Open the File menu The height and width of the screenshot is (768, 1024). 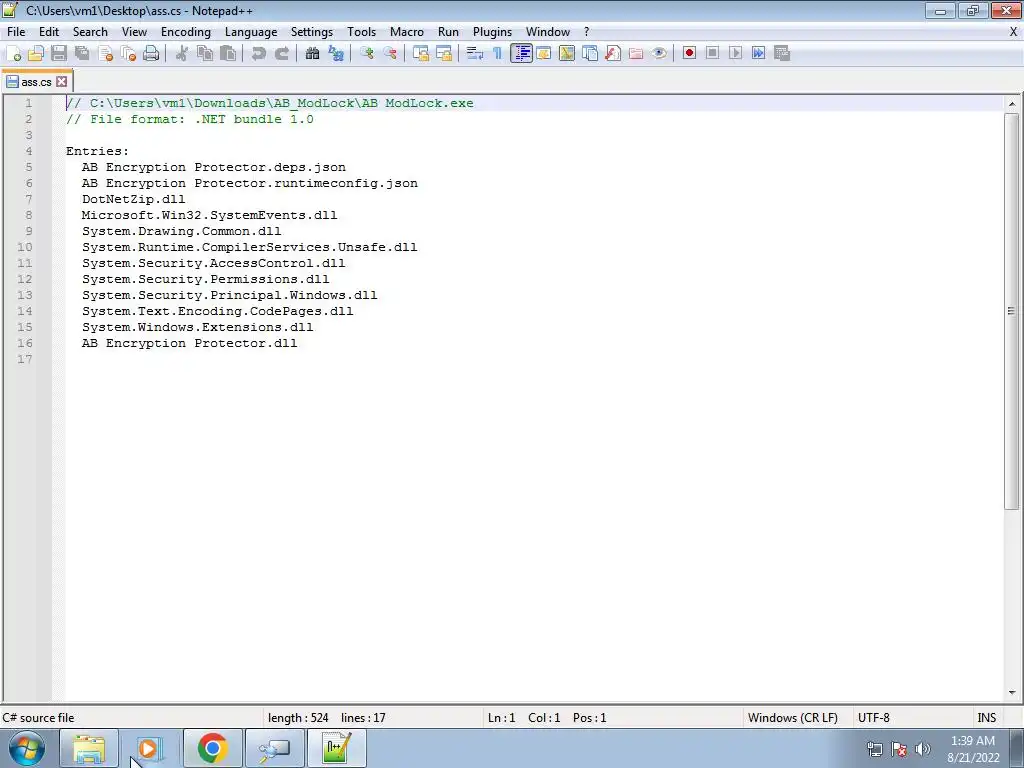pyautogui.click(x=16, y=32)
